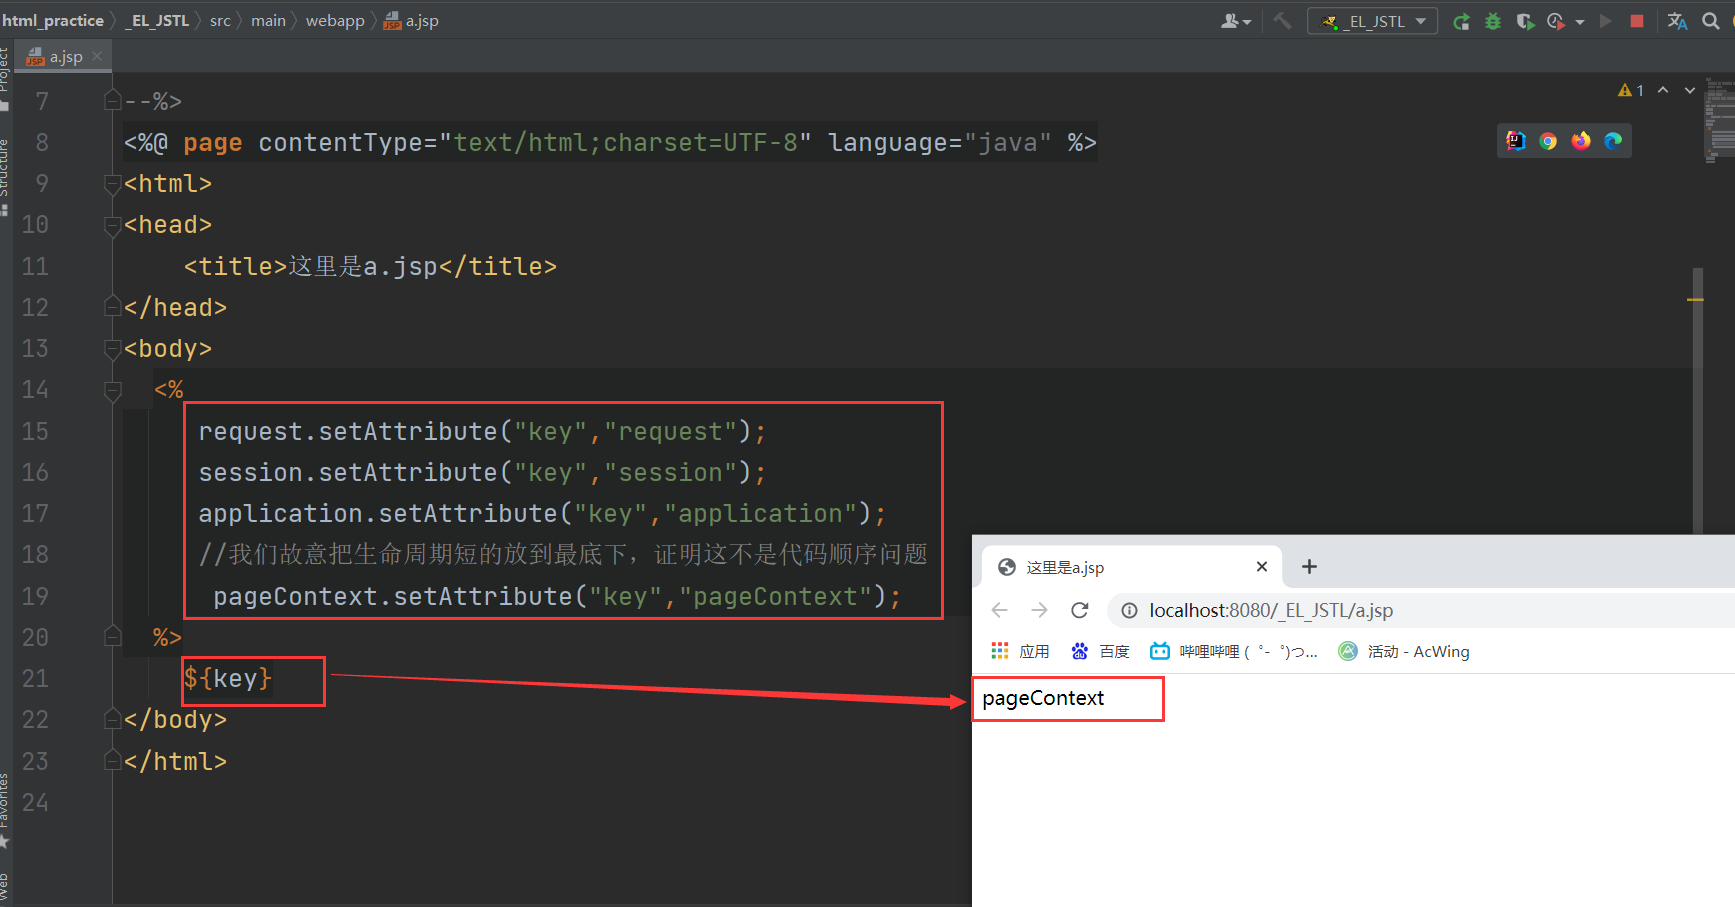
Task: Click _EL_JSTL in the breadcrumb bar
Action: click(x=157, y=20)
